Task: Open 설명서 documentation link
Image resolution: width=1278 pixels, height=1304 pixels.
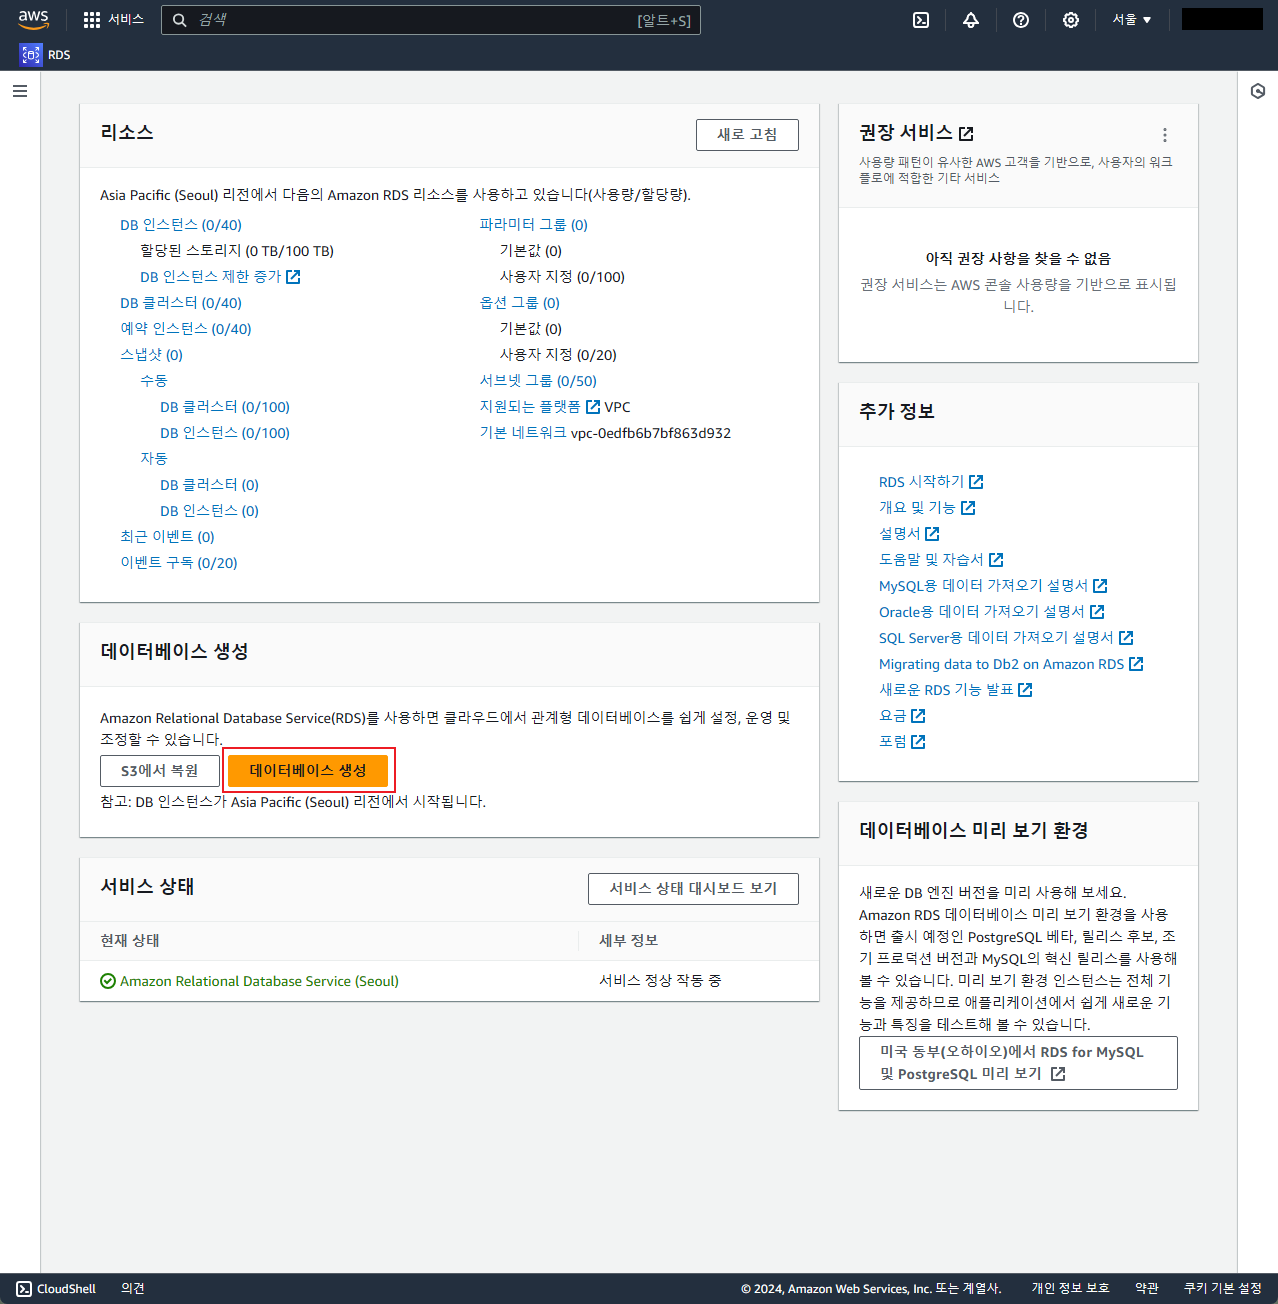Action: coord(900,534)
